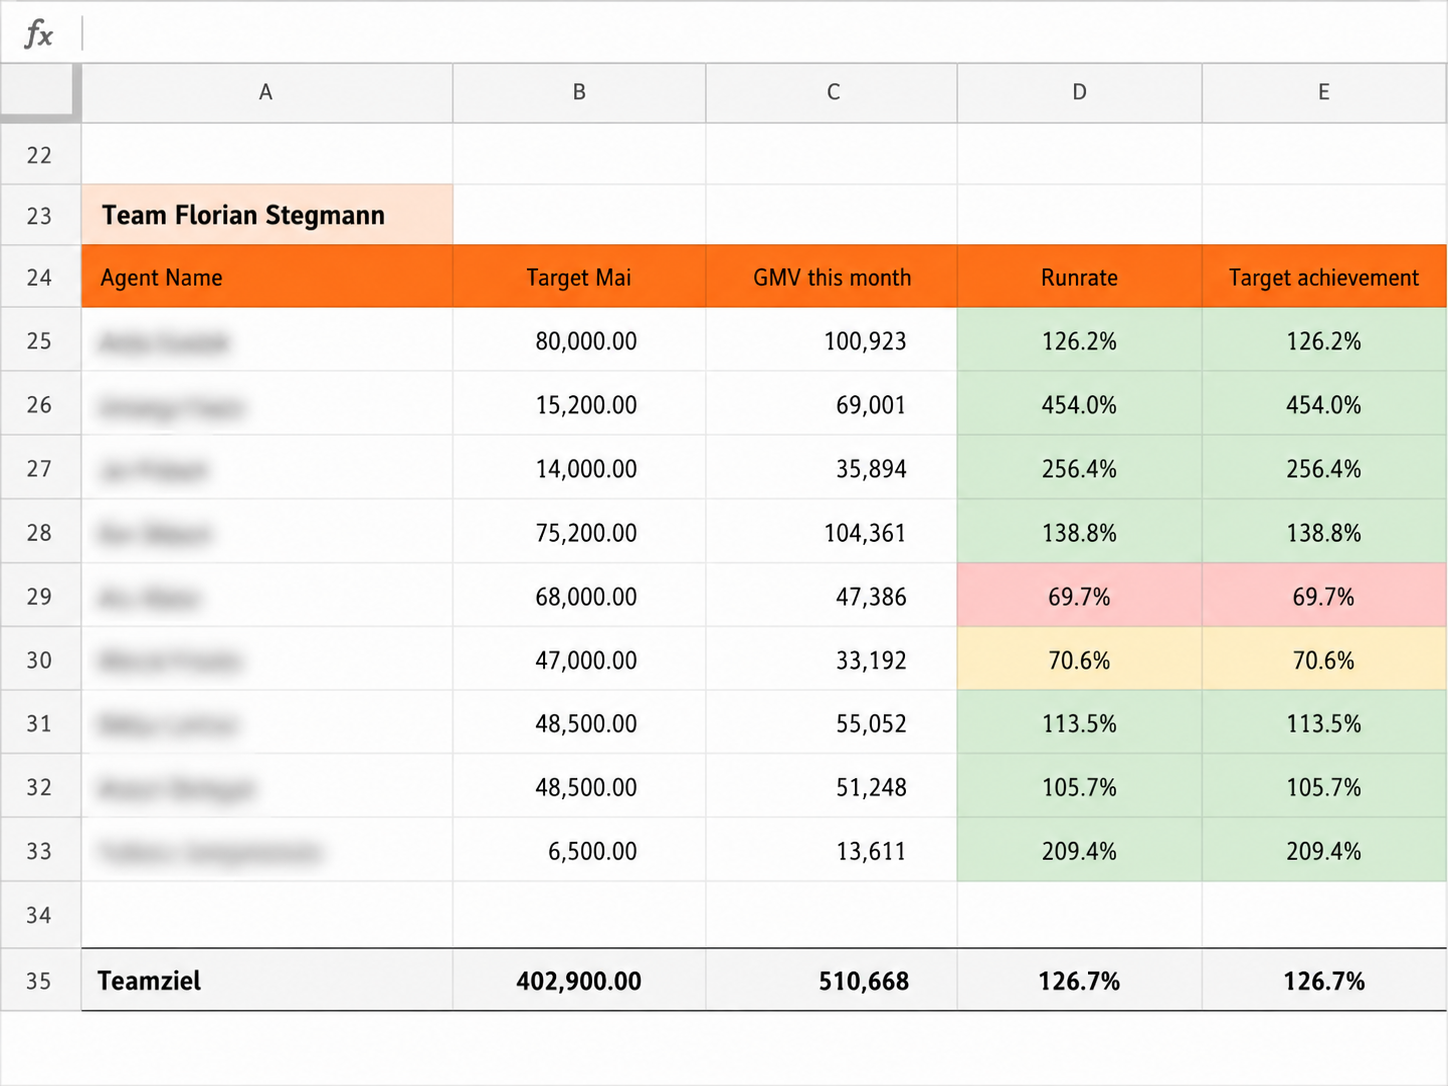Select the 104,361 GMV cell

click(x=831, y=532)
